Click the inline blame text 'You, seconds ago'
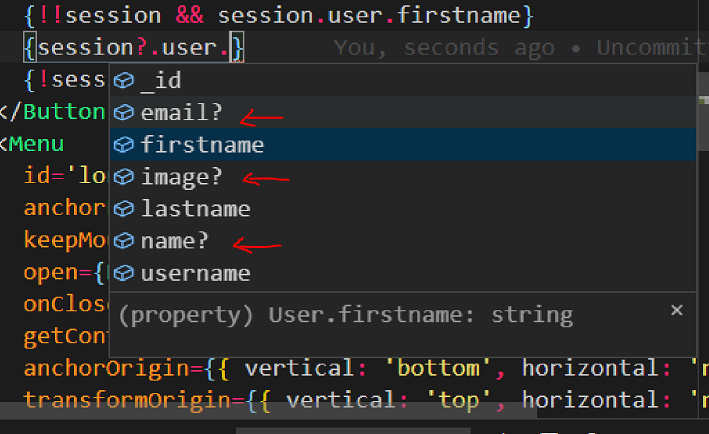The width and height of the screenshot is (709, 434). click(x=444, y=48)
